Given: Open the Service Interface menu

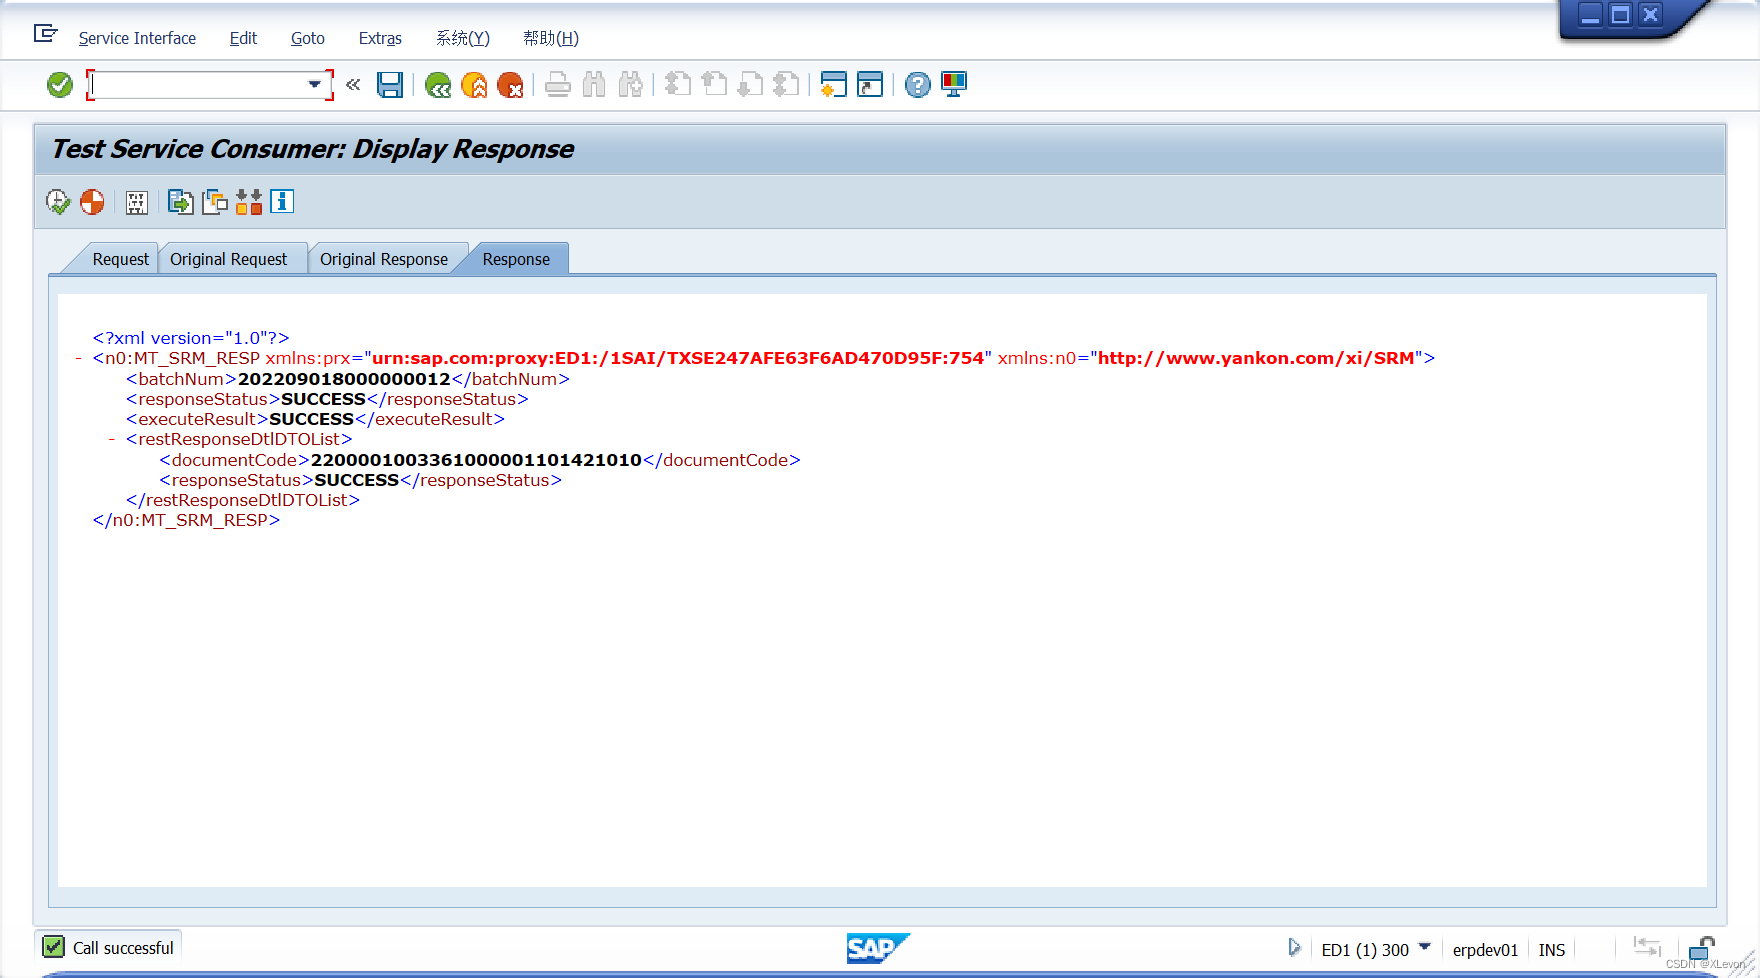Looking at the screenshot, I should (137, 38).
